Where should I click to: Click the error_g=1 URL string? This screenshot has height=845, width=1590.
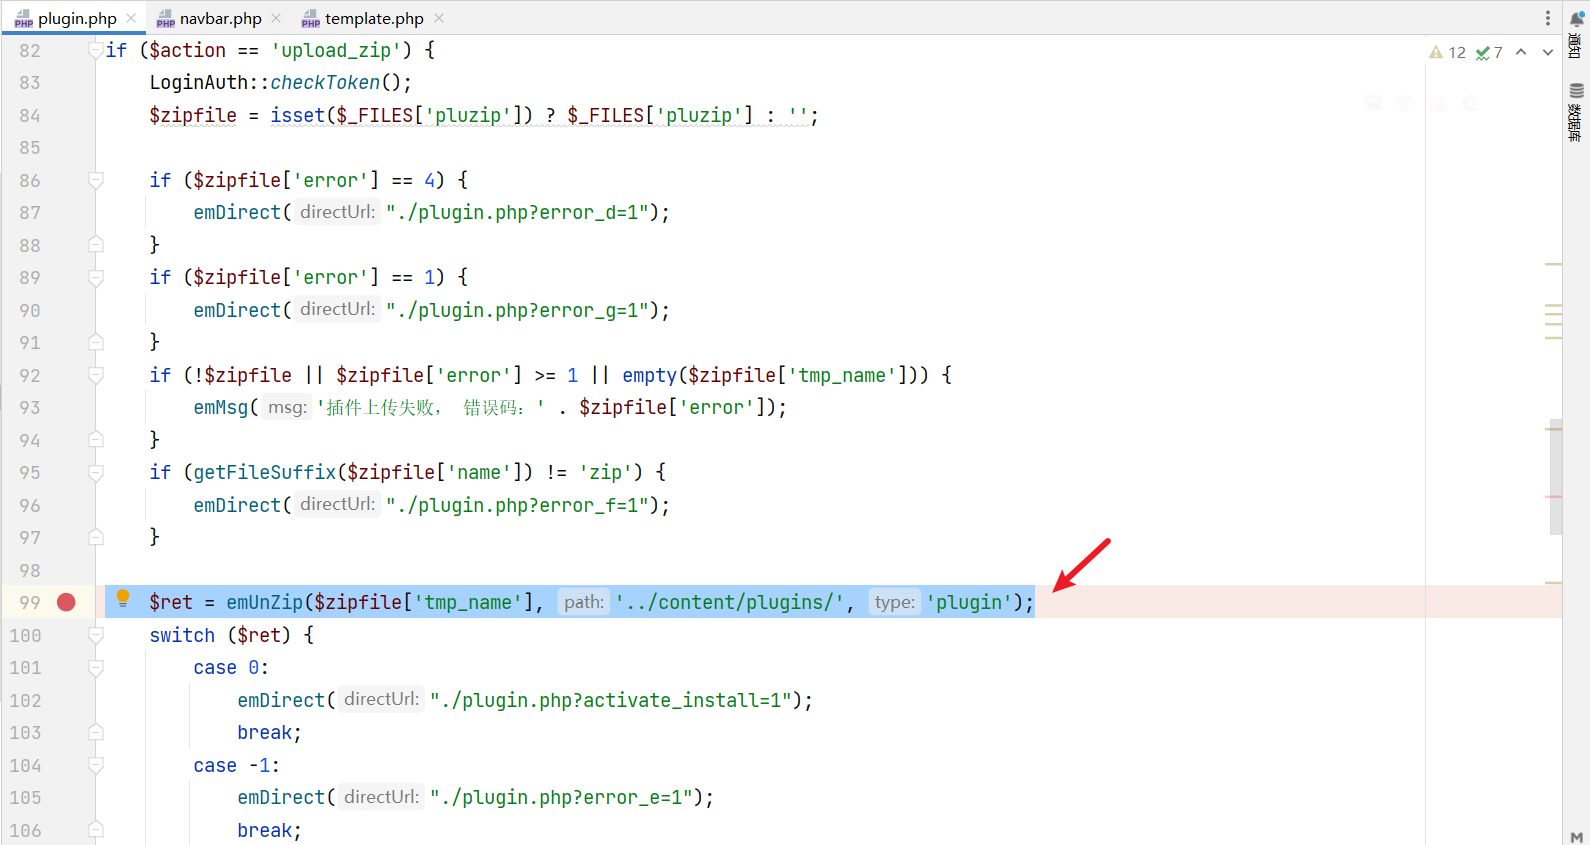[518, 310]
